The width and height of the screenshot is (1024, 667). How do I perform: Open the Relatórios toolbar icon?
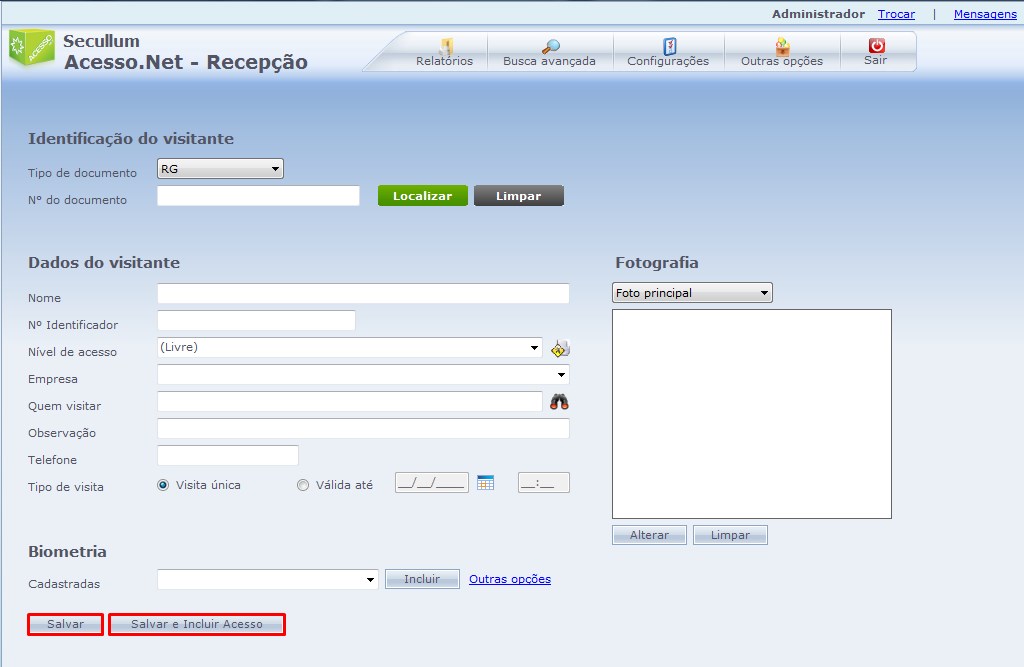point(445,47)
